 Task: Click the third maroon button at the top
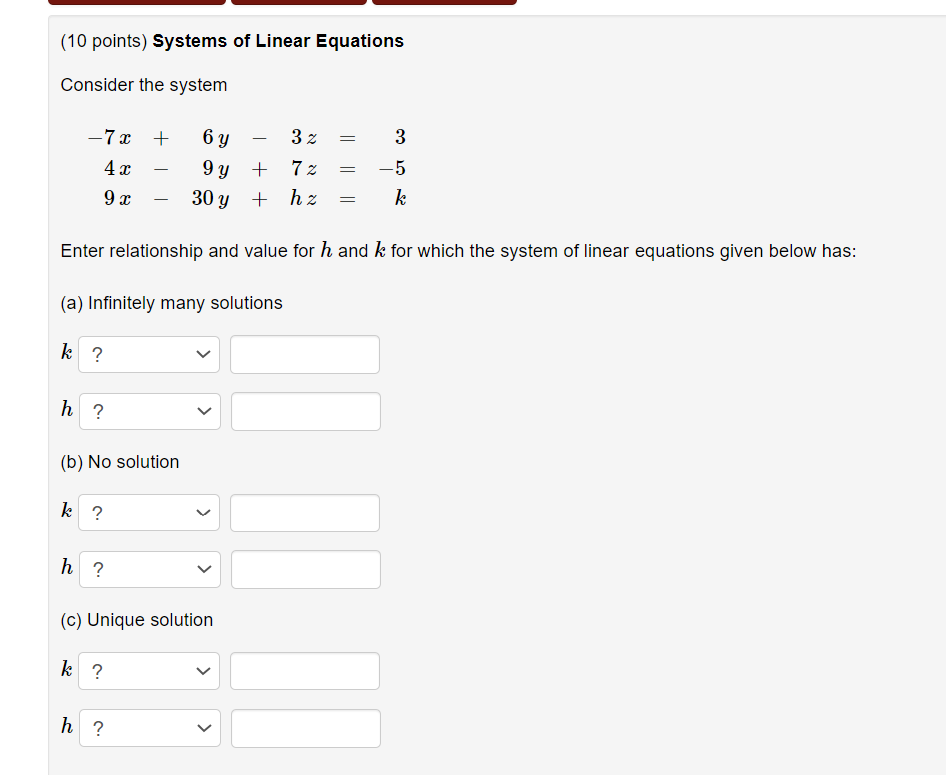444,2
